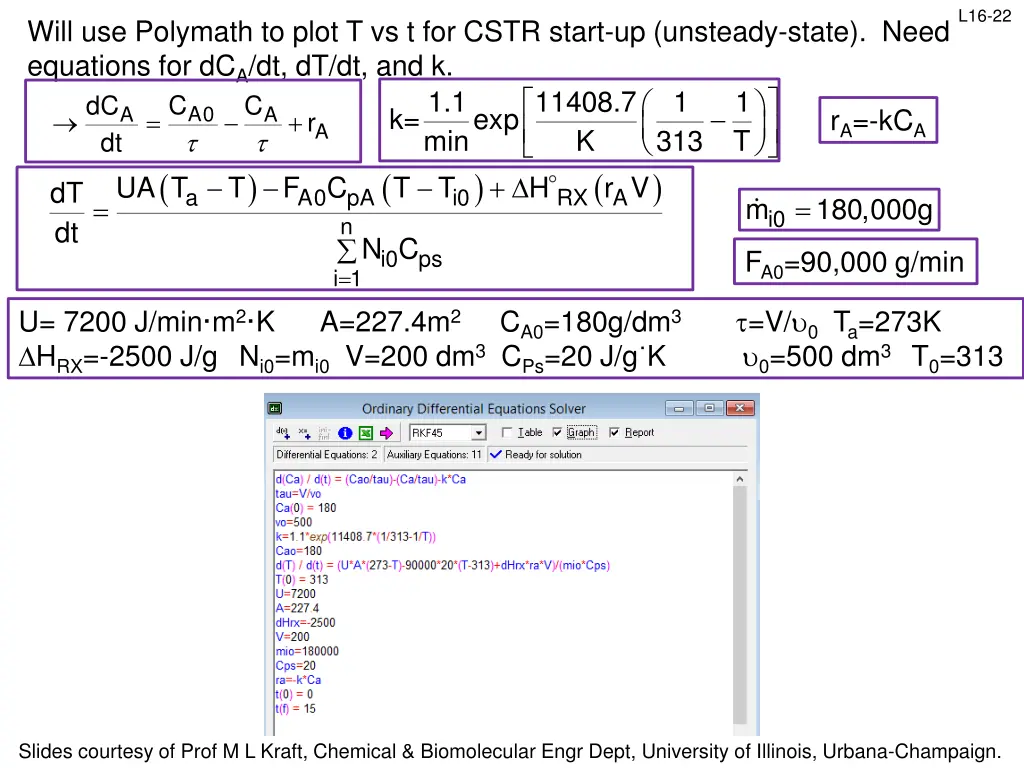
Task: Close the Ordinary Differential Equations Solver window
Action: [x=740, y=408]
